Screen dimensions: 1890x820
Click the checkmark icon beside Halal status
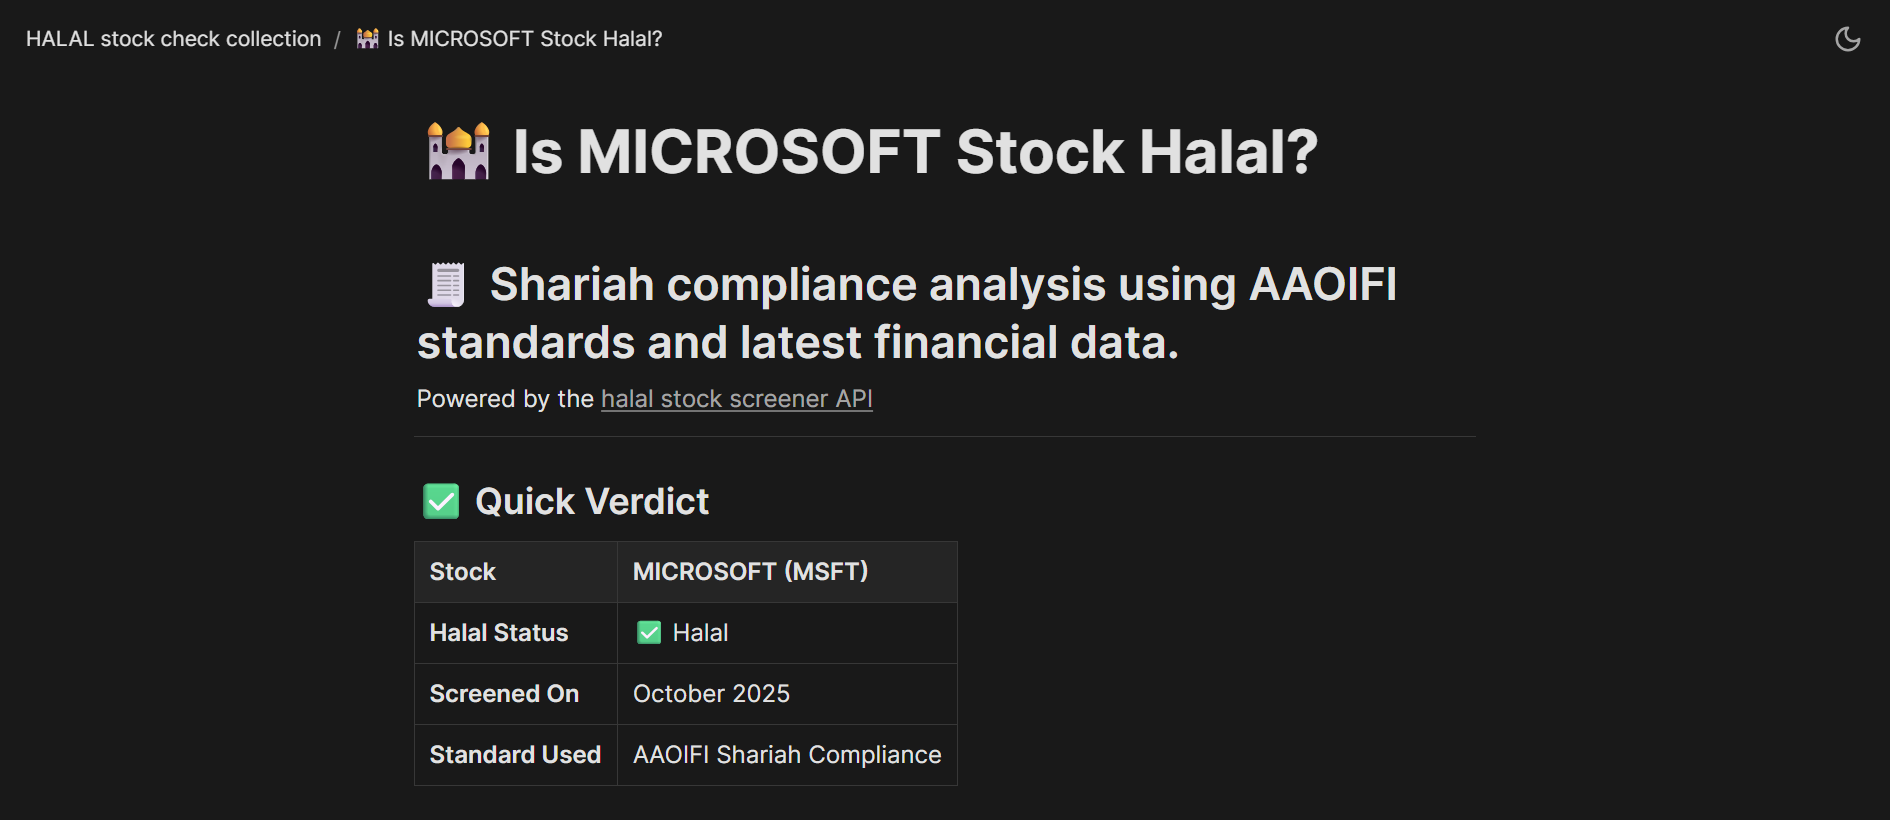click(x=648, y=632)
